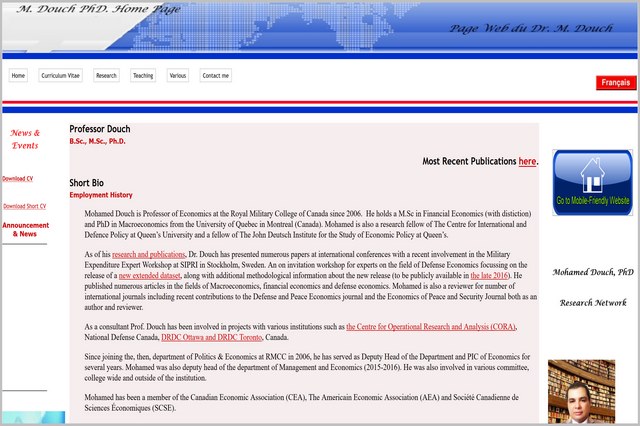Click the 'Short Bio' heading

87,183
